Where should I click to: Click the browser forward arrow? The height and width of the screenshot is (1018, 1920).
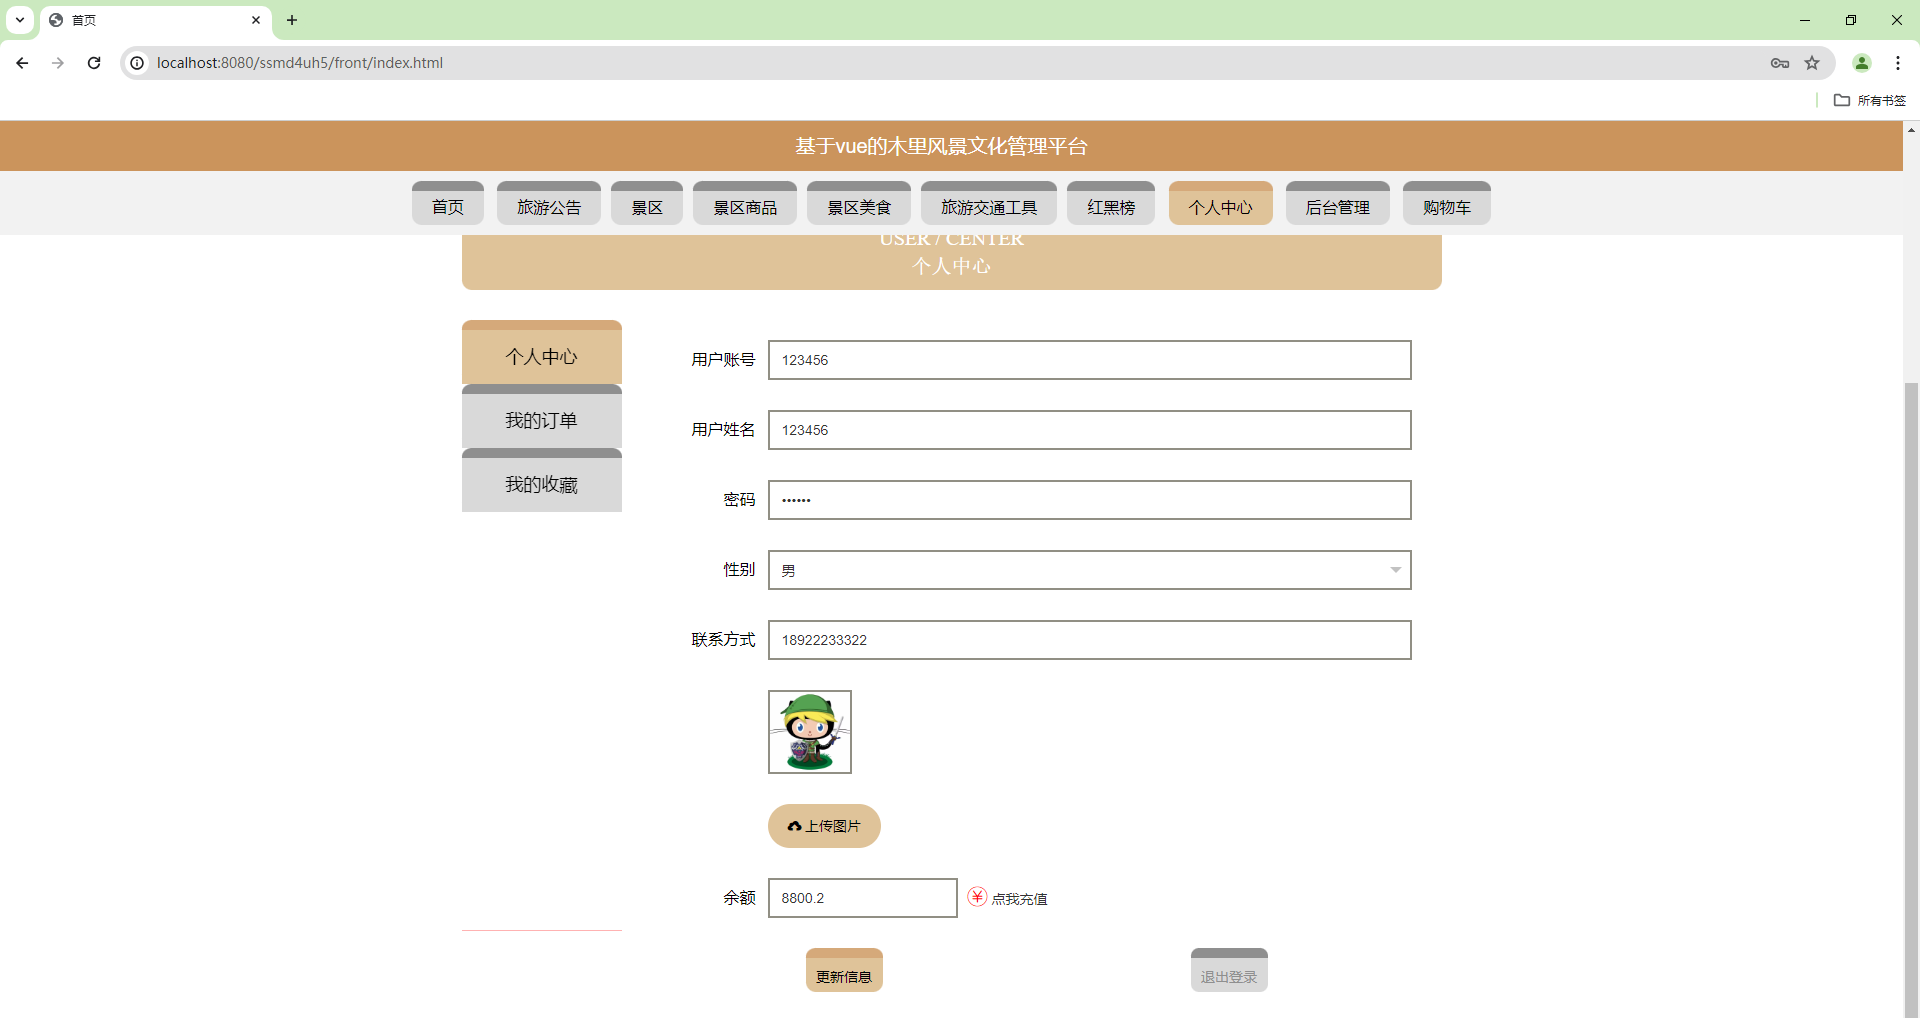[58, 63]
